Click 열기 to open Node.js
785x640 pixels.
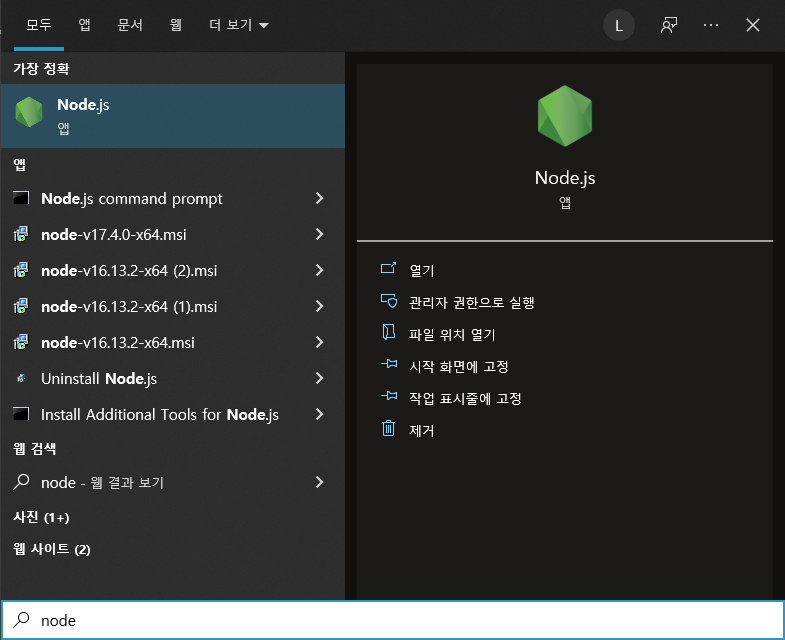pyautogui.click(x=422, y=270)
